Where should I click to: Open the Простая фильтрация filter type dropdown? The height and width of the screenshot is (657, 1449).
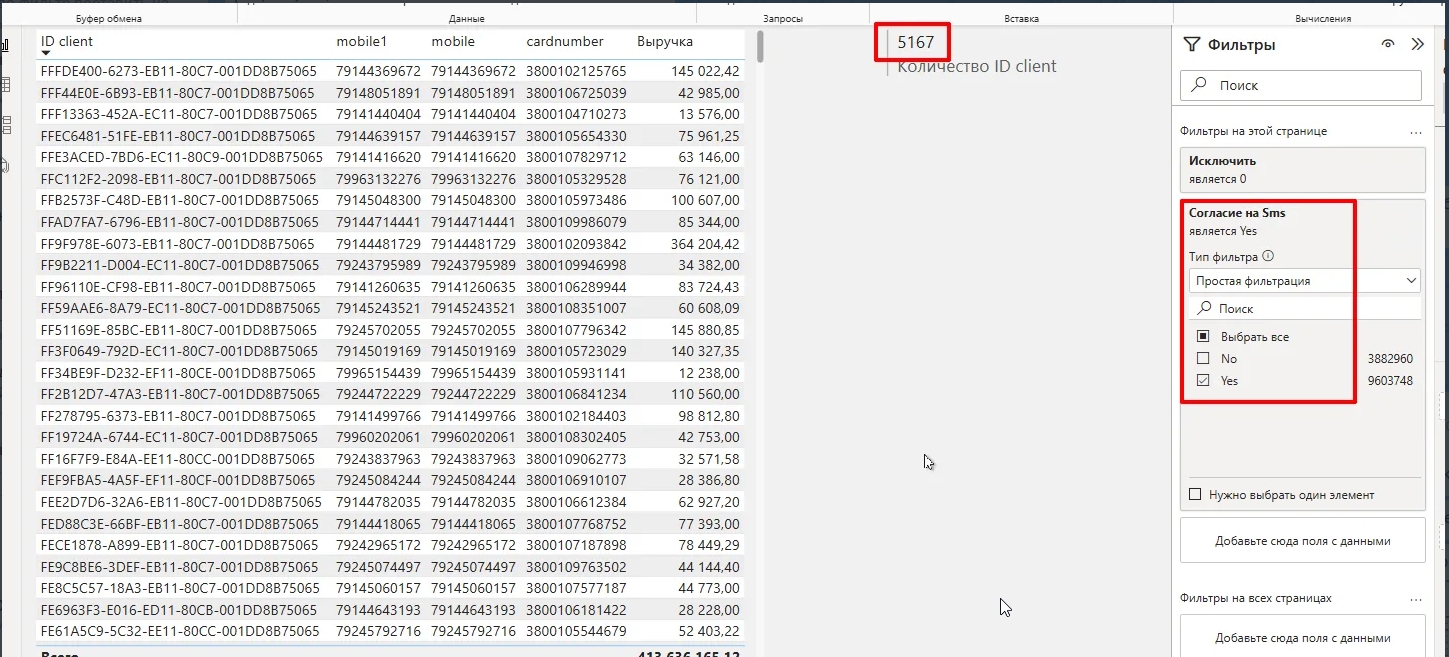(1304, 281)
